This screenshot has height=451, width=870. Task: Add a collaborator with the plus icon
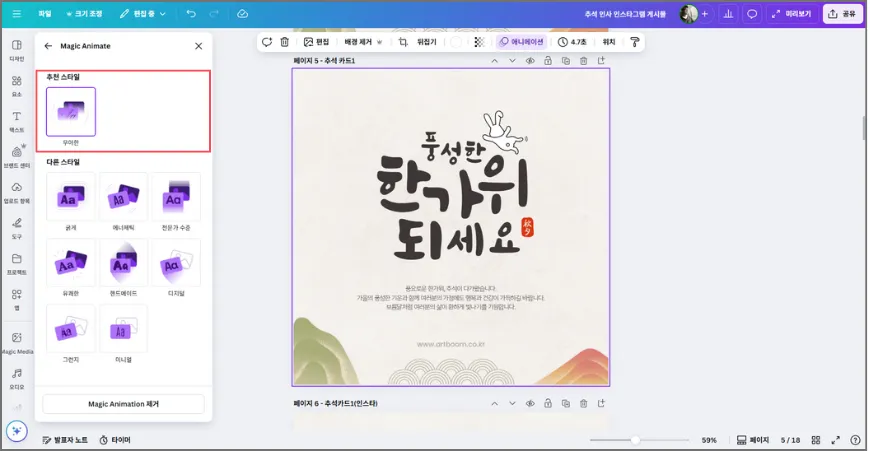click(705, 14)
